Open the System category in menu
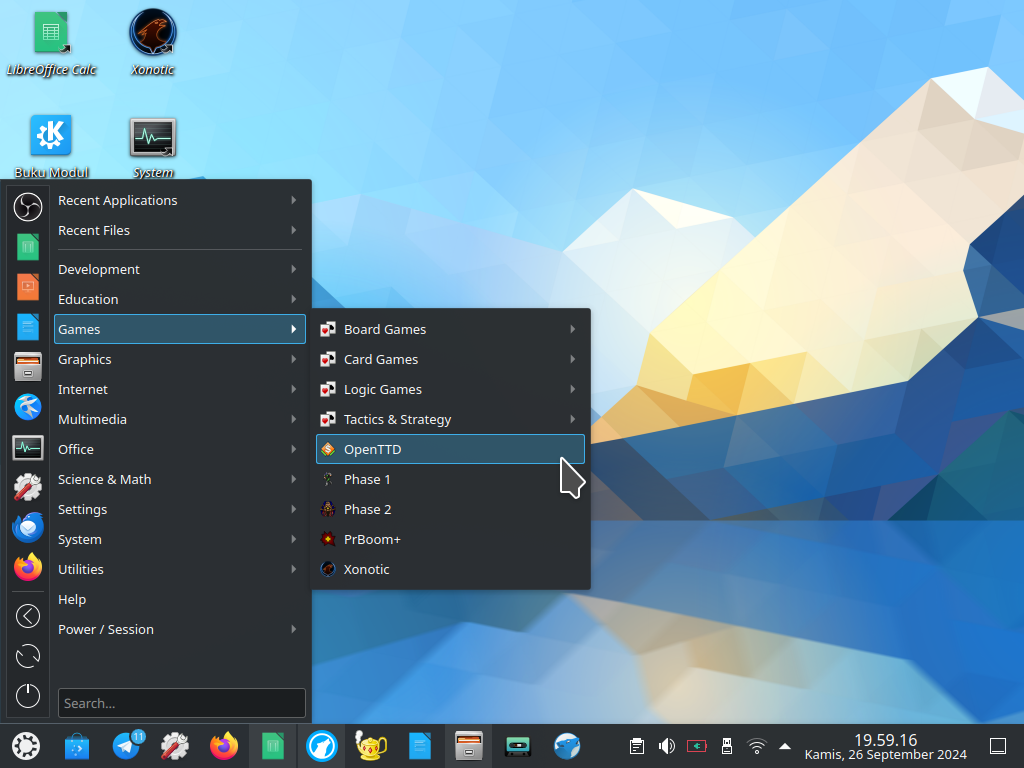This screenshot has height=768, width=1024. (x=180, y=539)
